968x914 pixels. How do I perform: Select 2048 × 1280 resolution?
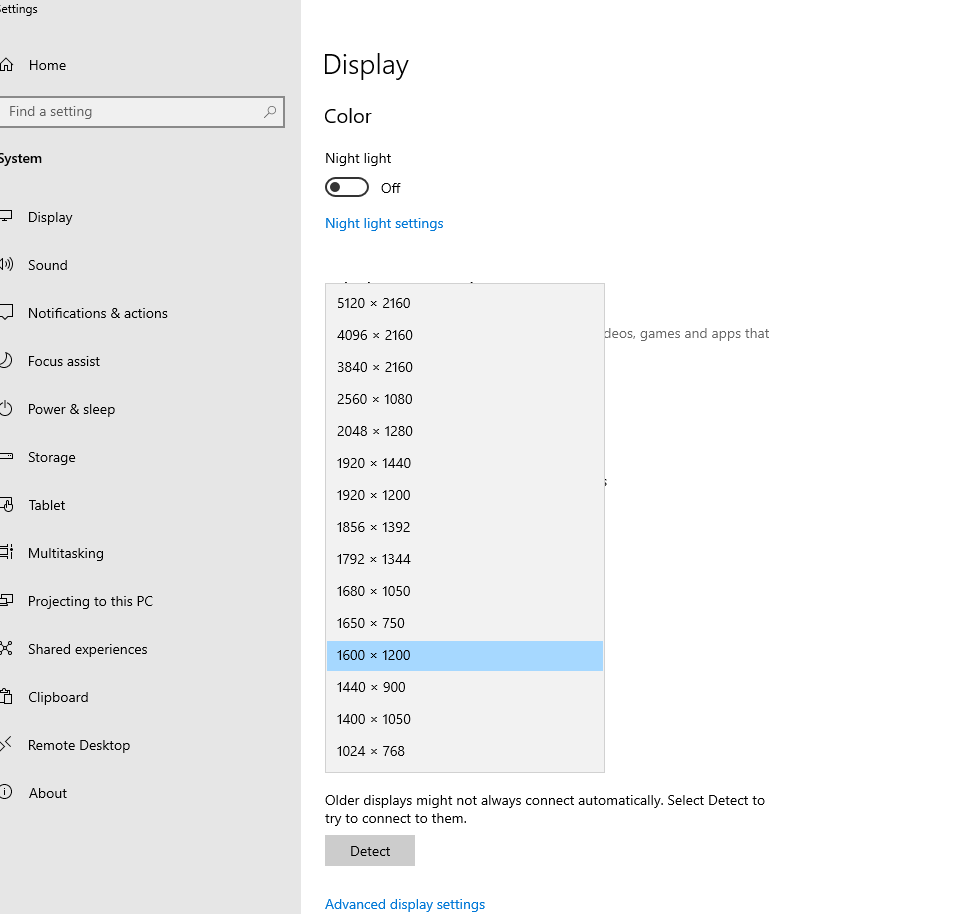tap(465, 431)
